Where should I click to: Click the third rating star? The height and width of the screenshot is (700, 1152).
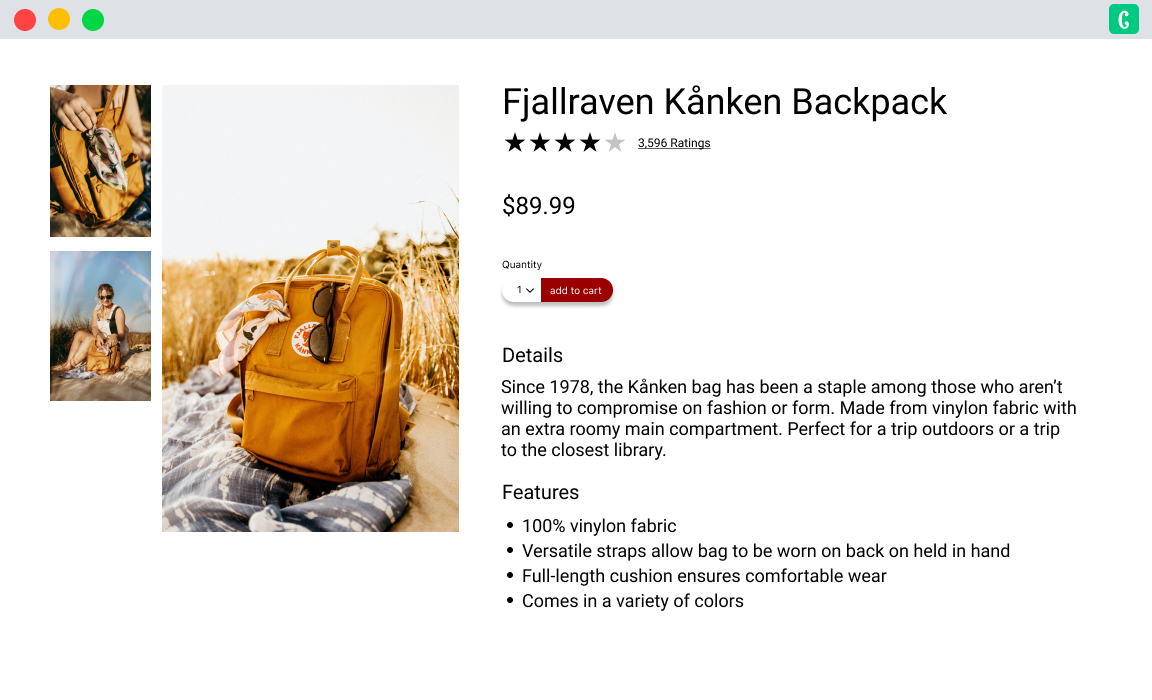pos(565,142)
